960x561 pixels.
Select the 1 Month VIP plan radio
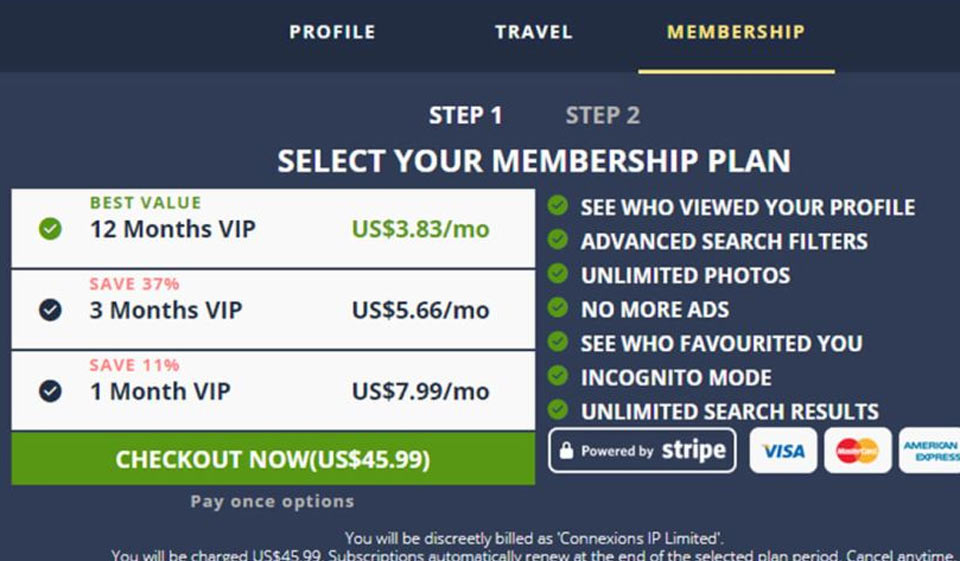(x=50, y=390)
